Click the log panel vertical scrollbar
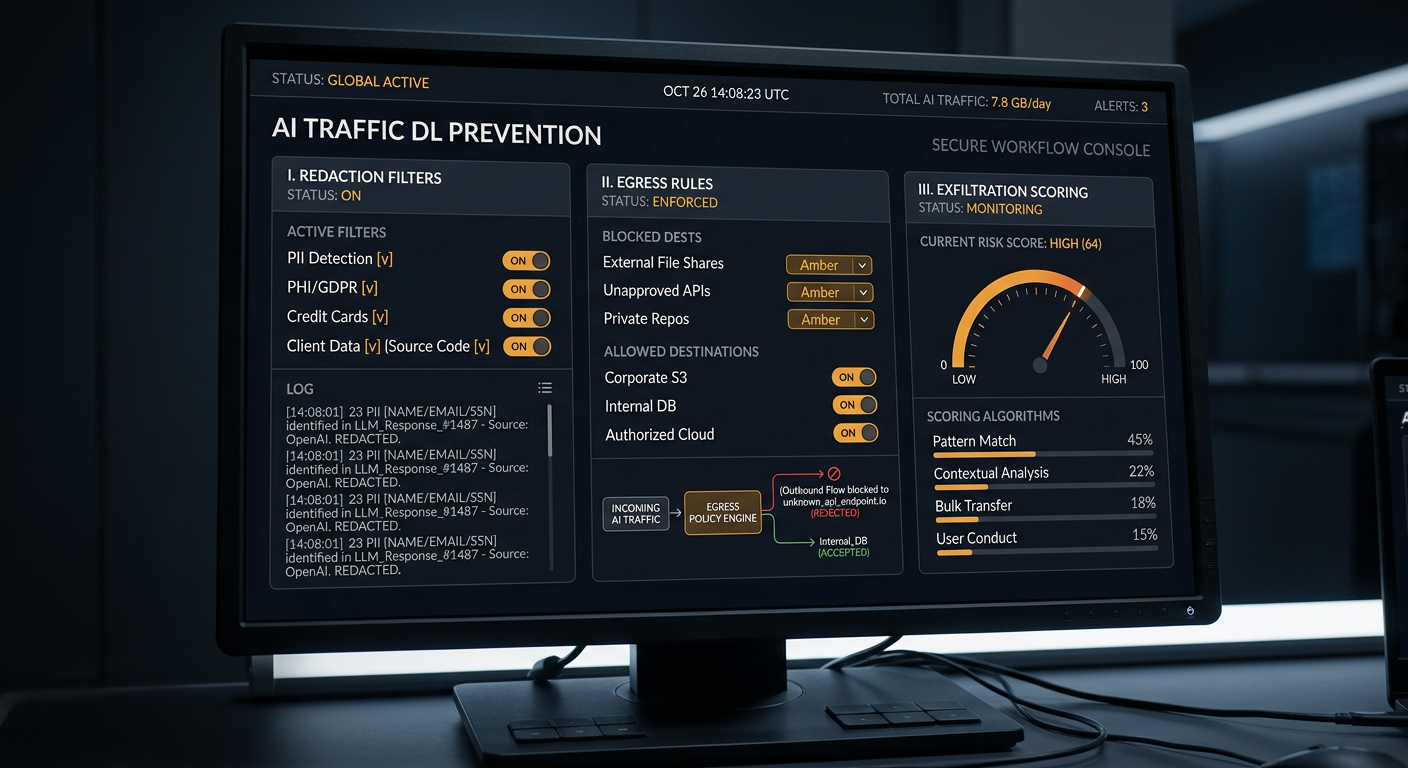 coord(549,486)
